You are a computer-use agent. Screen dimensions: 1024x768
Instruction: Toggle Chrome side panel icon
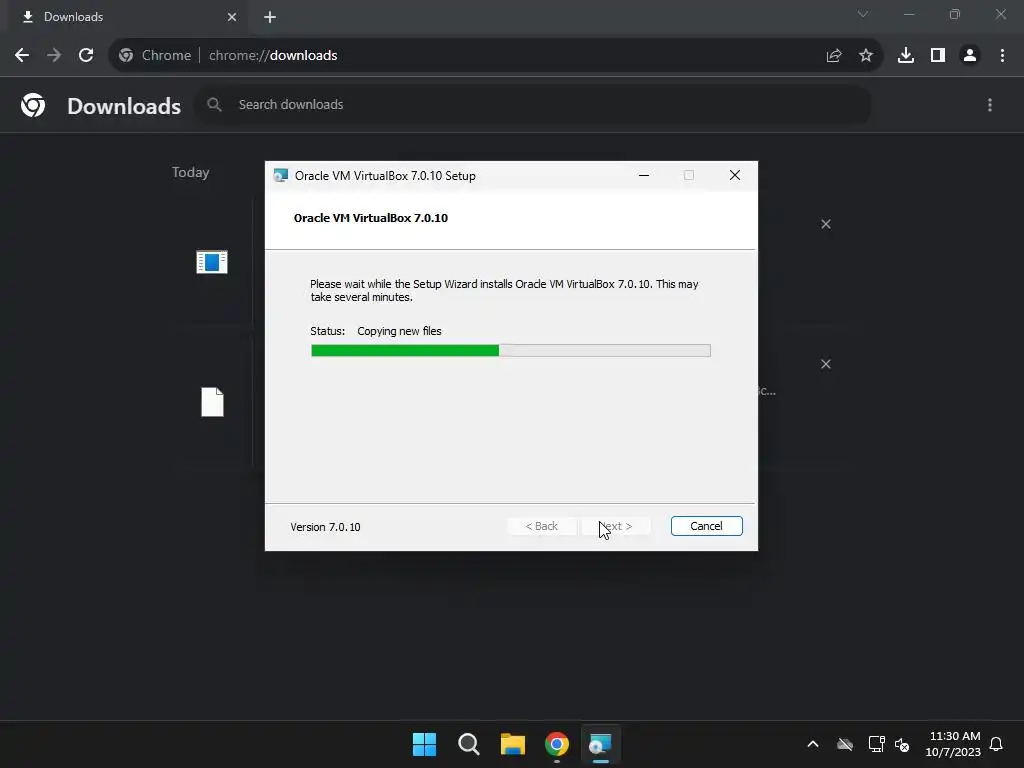(938, 56)
